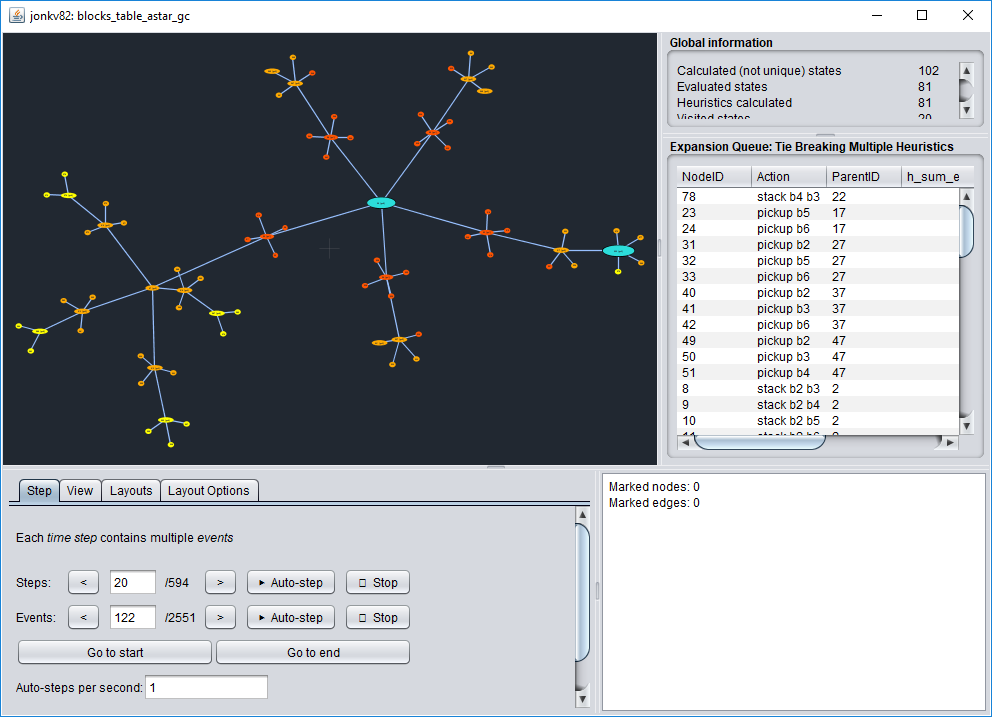Click the Expansion Queue horizontal scrollbar right arrow
The image size is (992, 717).
[950, 442]
